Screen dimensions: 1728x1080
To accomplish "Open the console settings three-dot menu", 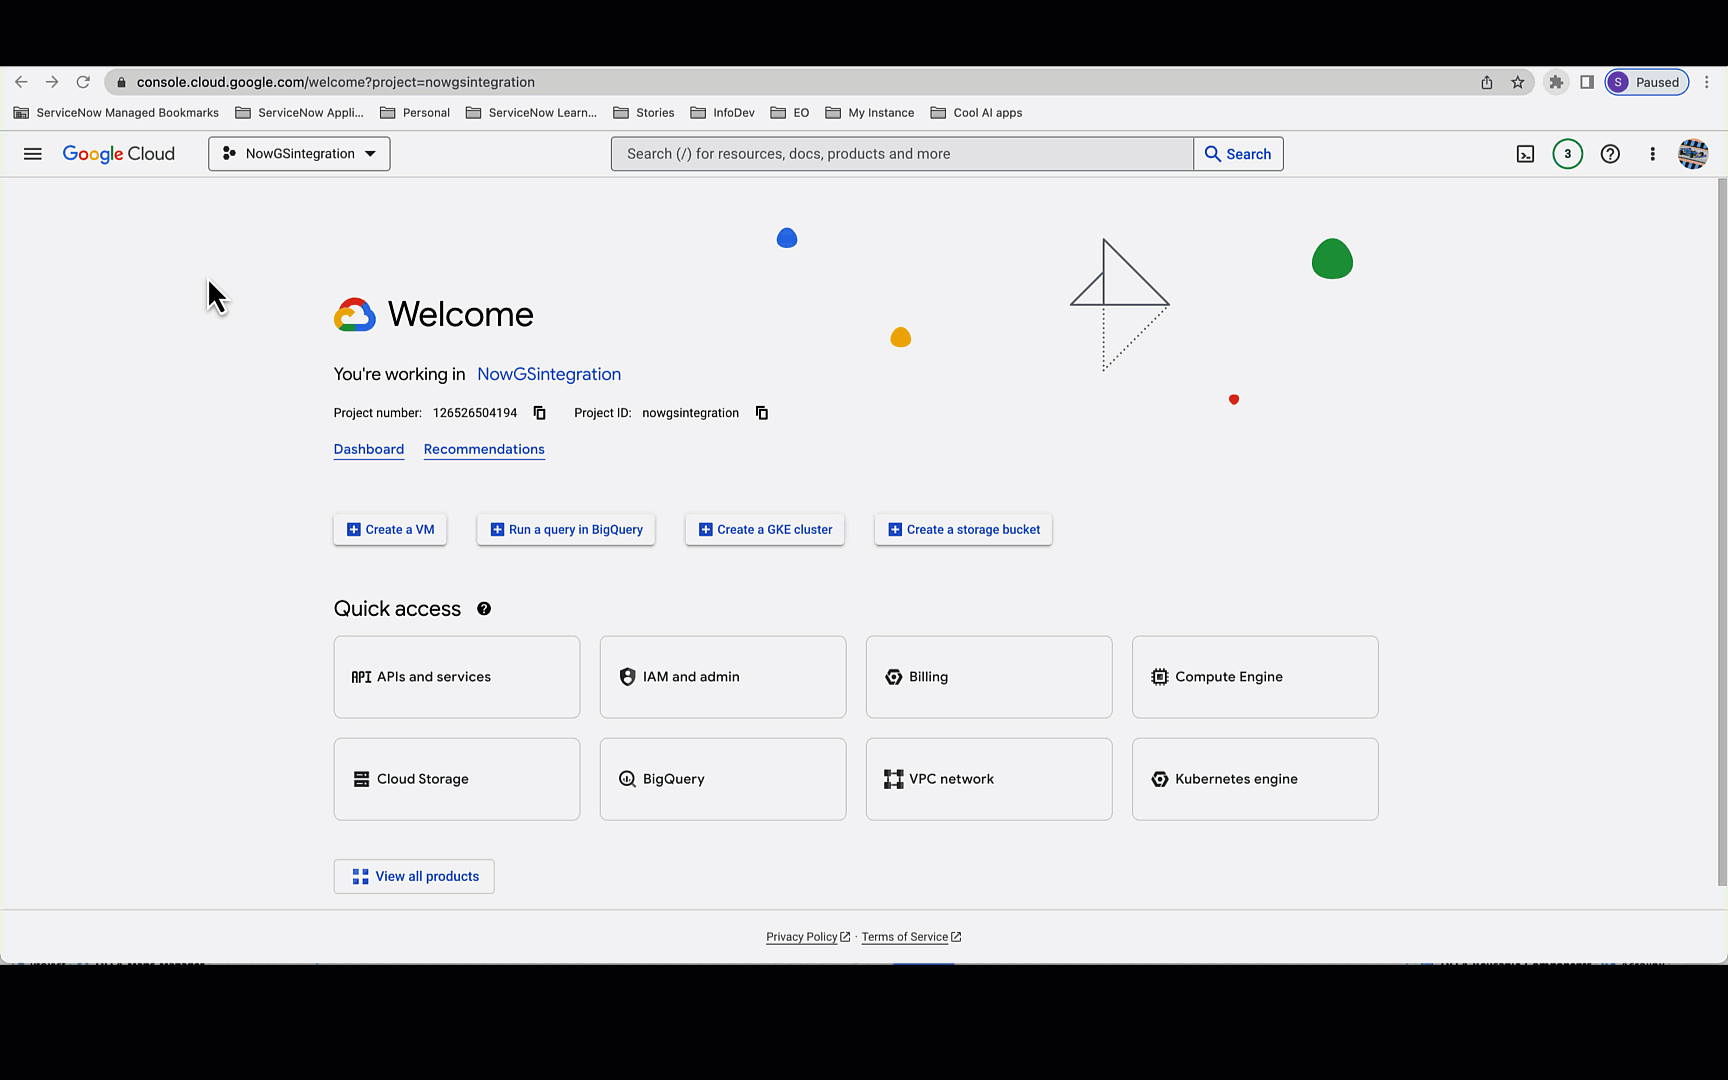I will 1652,154.
